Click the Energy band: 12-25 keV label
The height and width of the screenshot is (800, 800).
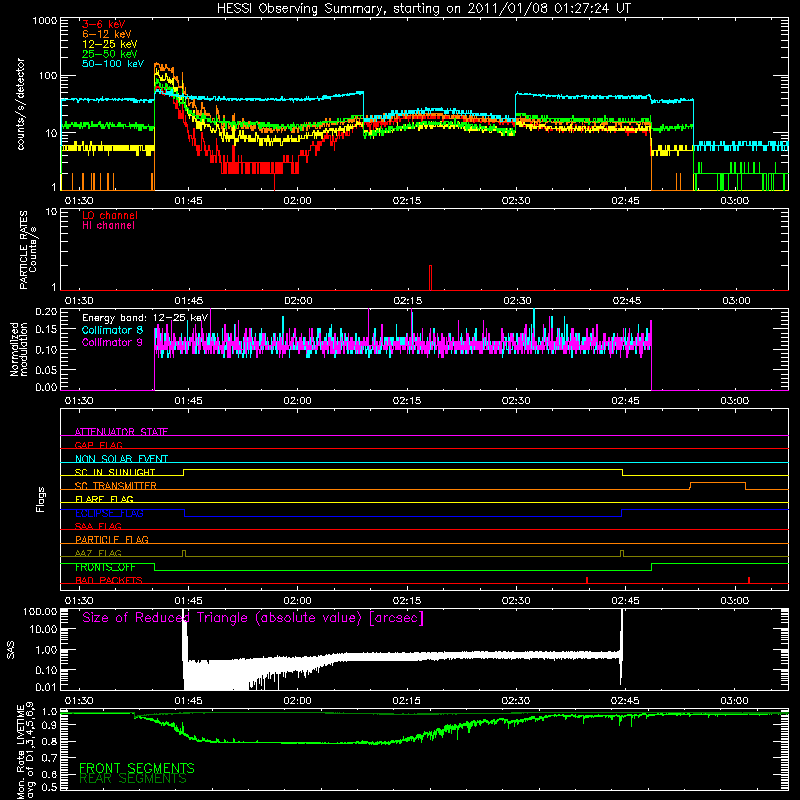tap(145, 318)
